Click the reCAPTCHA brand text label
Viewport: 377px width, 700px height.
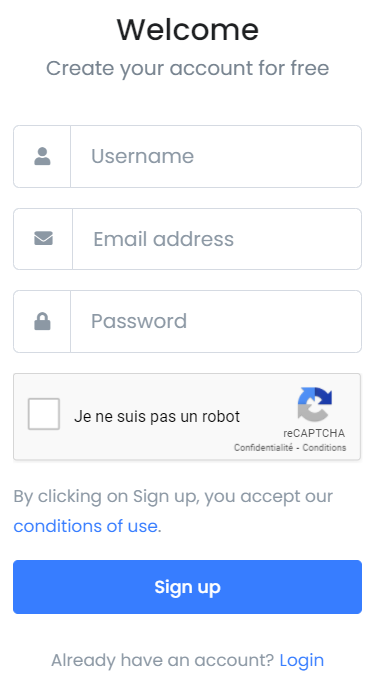pos(314,433)
